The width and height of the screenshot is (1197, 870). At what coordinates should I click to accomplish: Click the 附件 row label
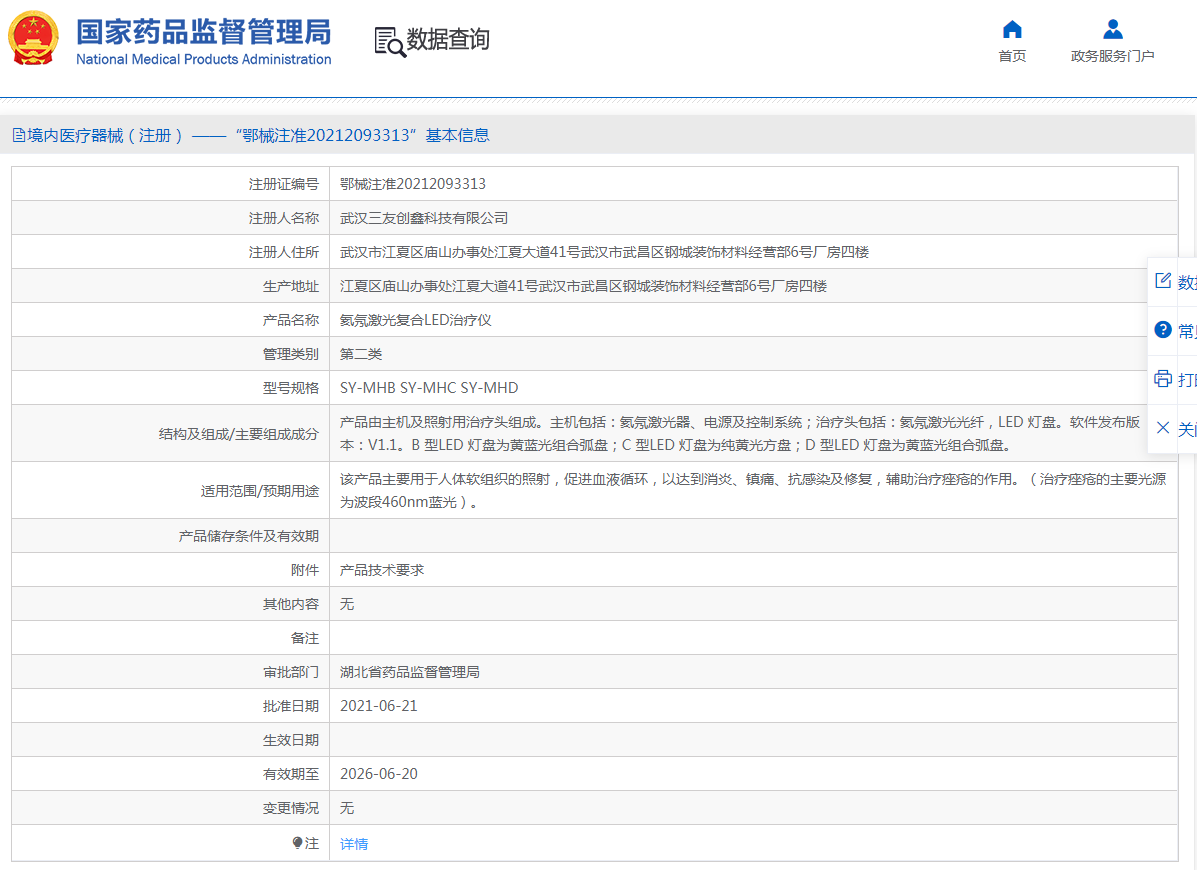tap(305, 570)
